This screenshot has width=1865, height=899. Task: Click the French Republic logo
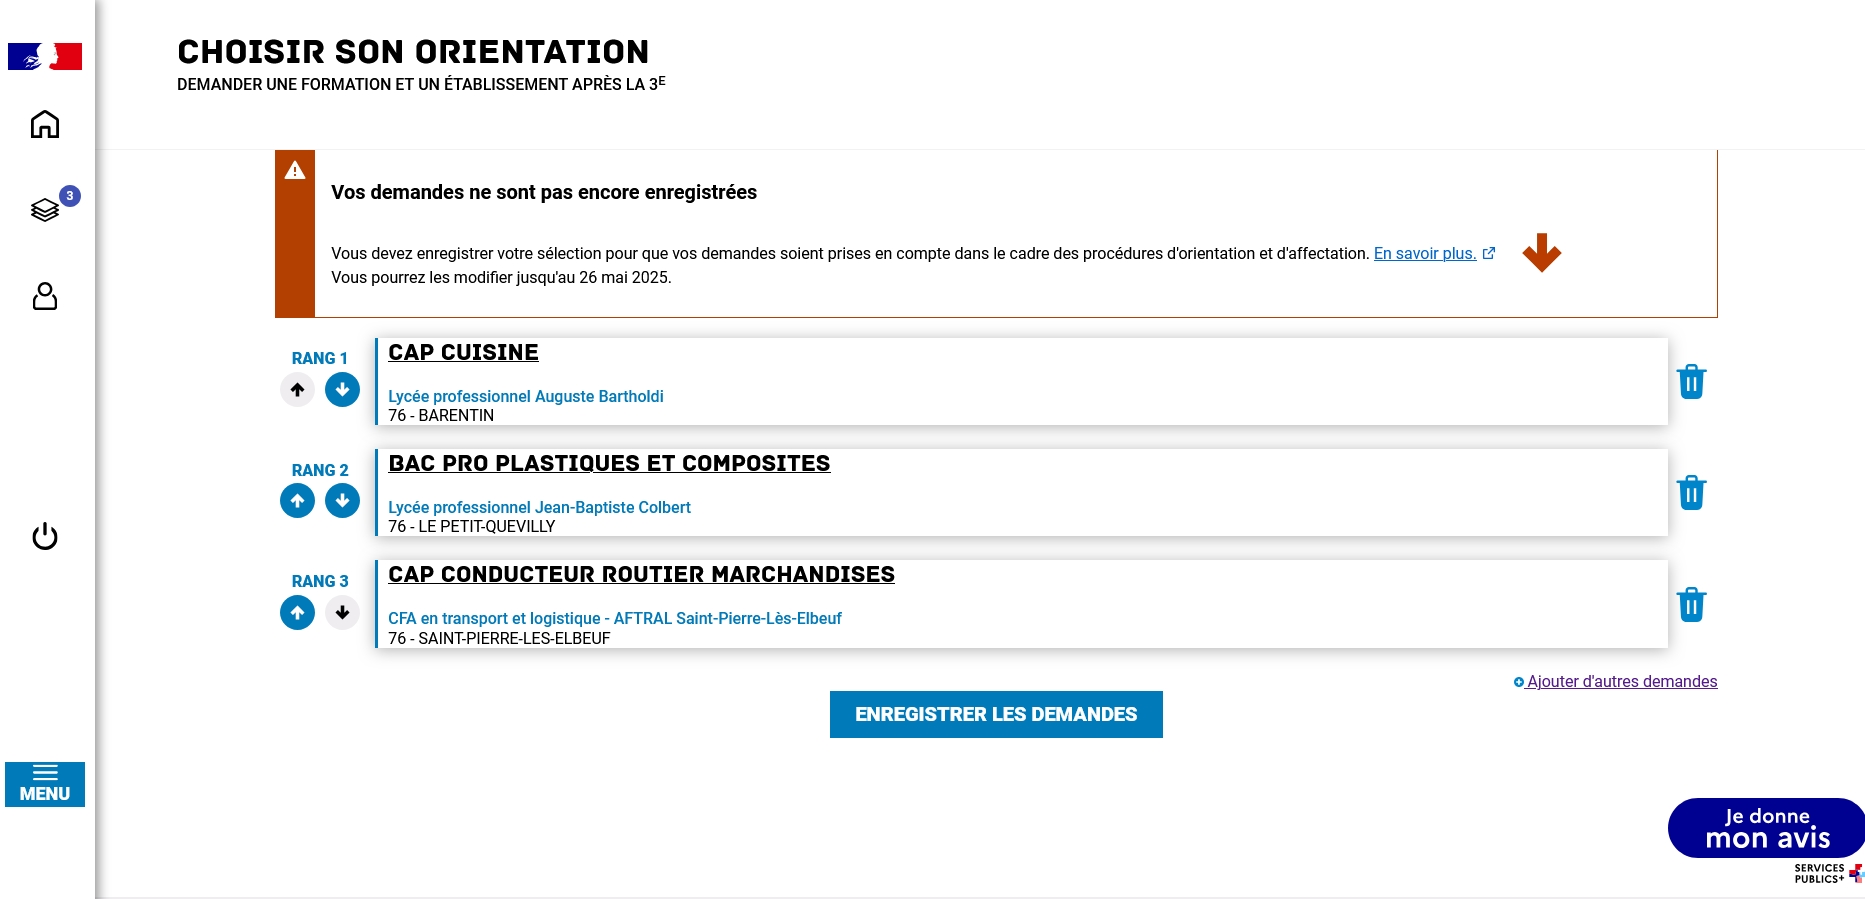point(45,56)
